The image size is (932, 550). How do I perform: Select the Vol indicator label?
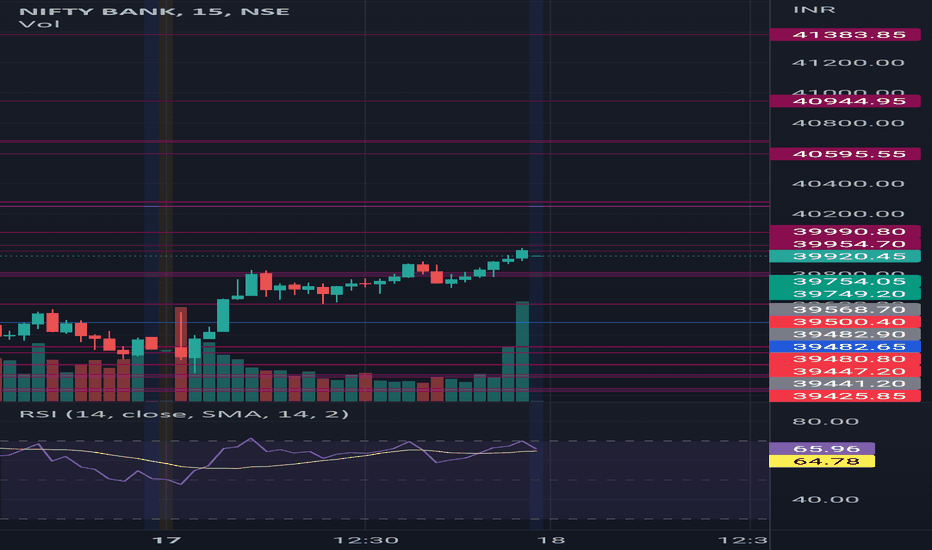pos(39,24)
